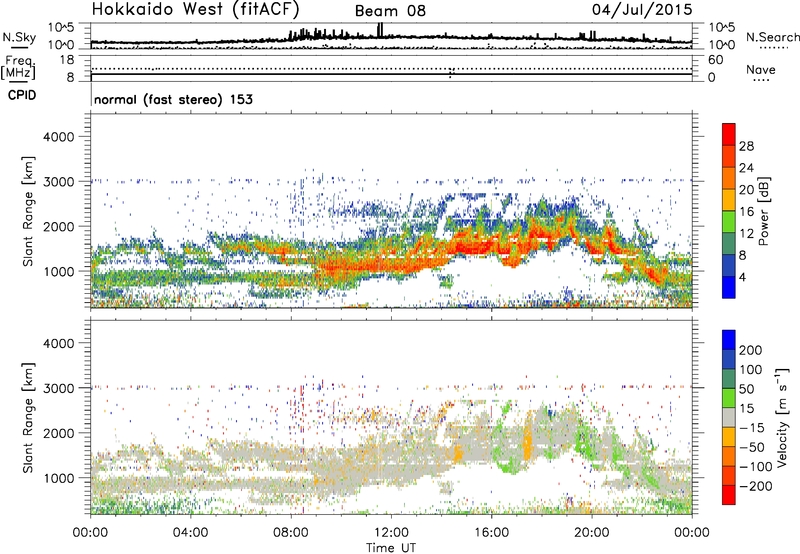The width and height of the screenshot is (800, 554).
Task: Click the '2000' tick on power panel
Action: click(x=58, y=226)
